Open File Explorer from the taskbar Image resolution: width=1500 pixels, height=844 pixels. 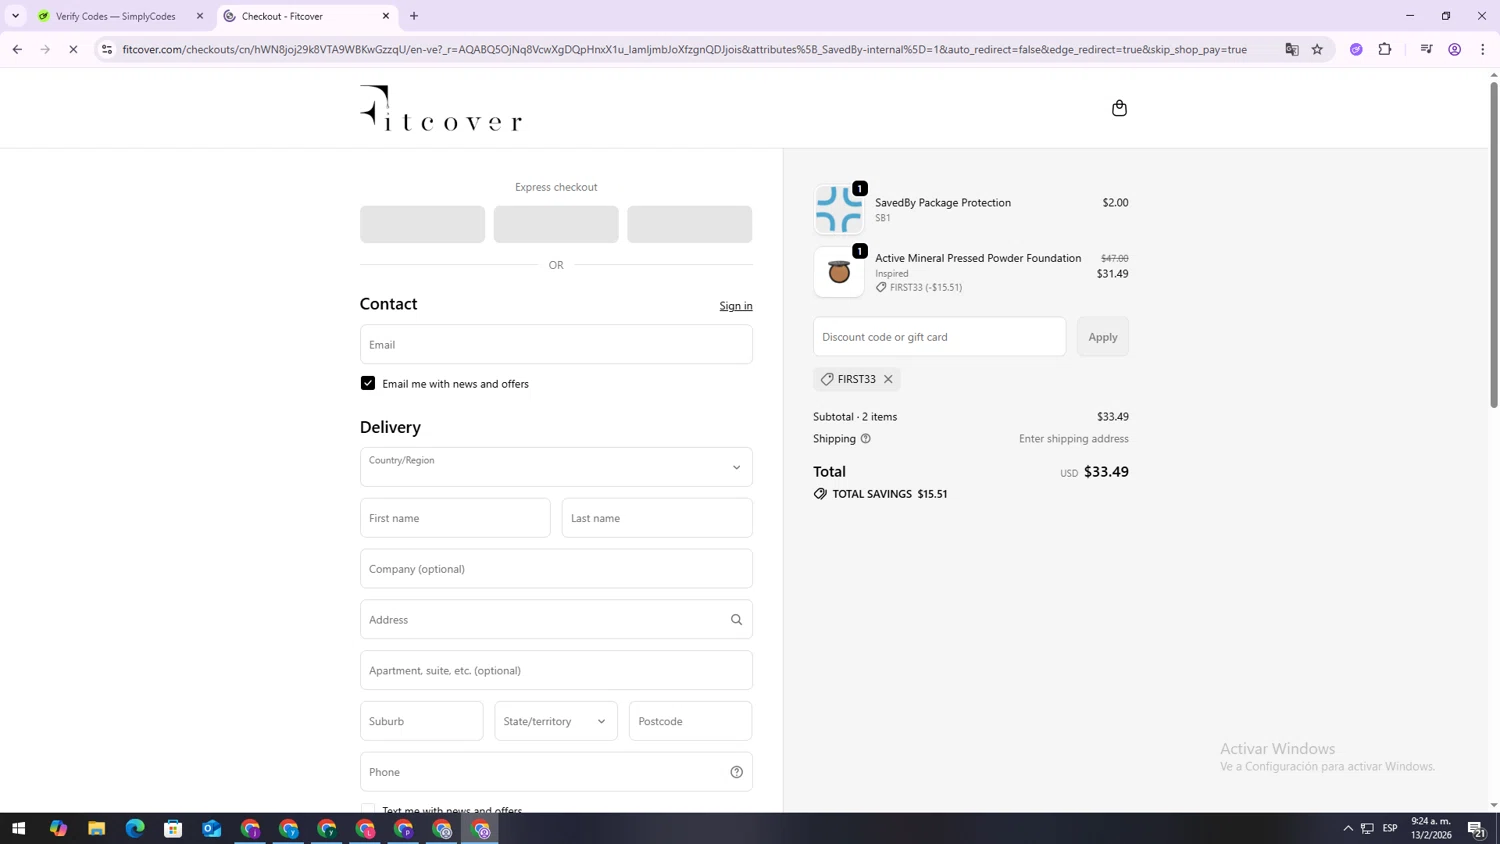click(96, 829)
